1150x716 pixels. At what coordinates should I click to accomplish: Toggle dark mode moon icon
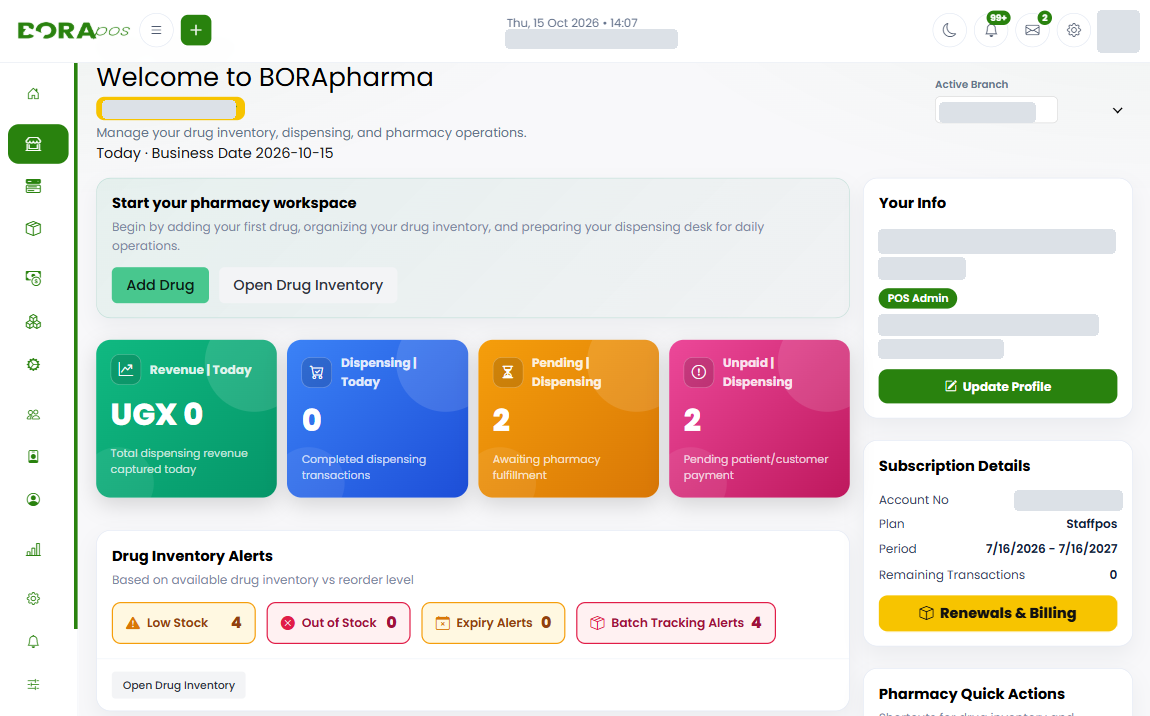950,30
